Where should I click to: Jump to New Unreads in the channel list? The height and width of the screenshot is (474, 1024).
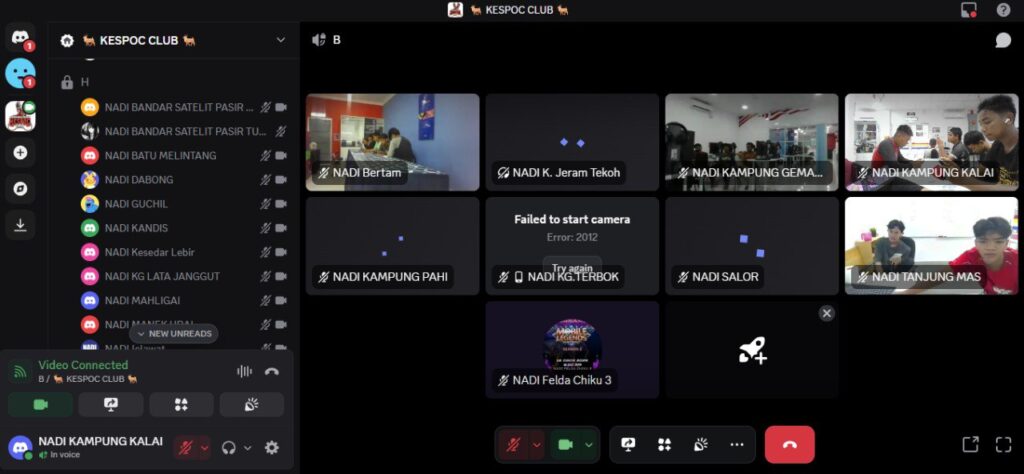[x=174, y=333]
